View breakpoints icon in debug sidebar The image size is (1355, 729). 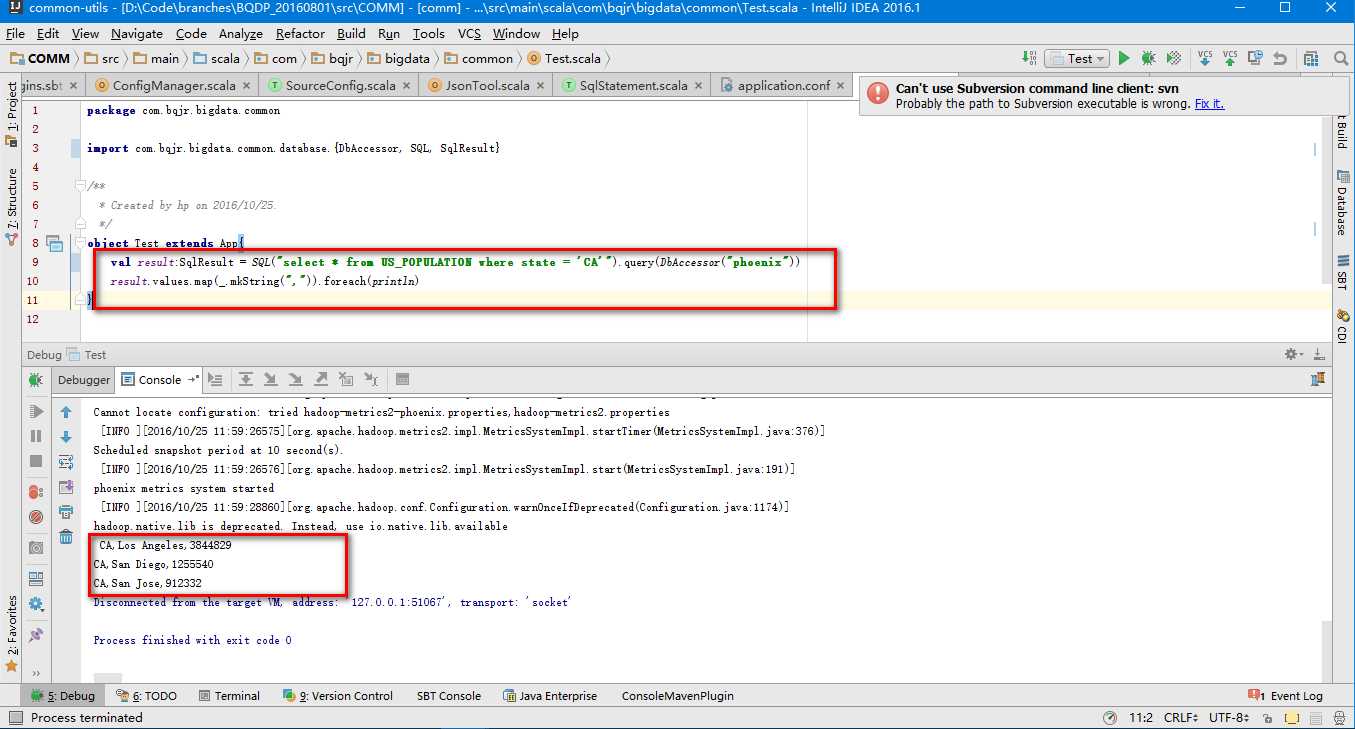click(x=36, y=492)
